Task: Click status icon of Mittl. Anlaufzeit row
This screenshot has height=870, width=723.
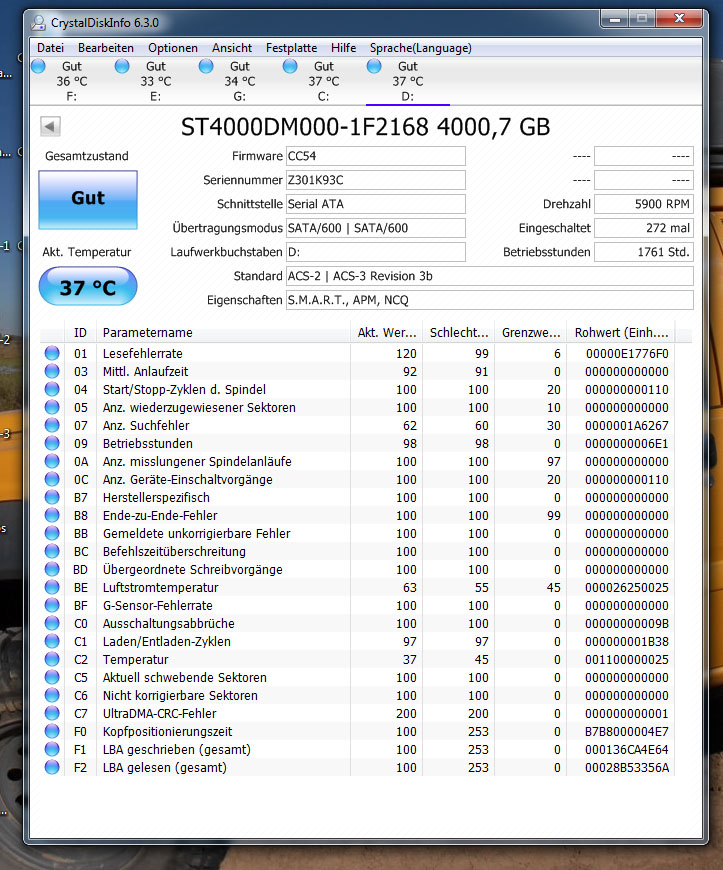Action: [52, 371]
